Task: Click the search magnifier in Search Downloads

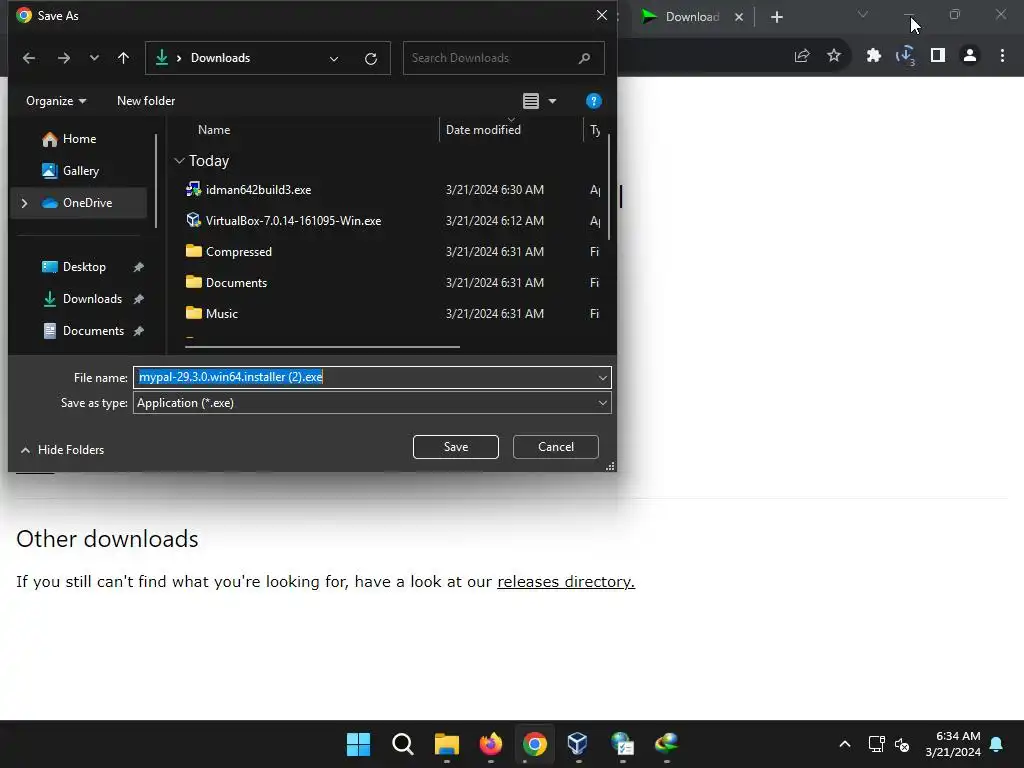Action: click(584, 58)
